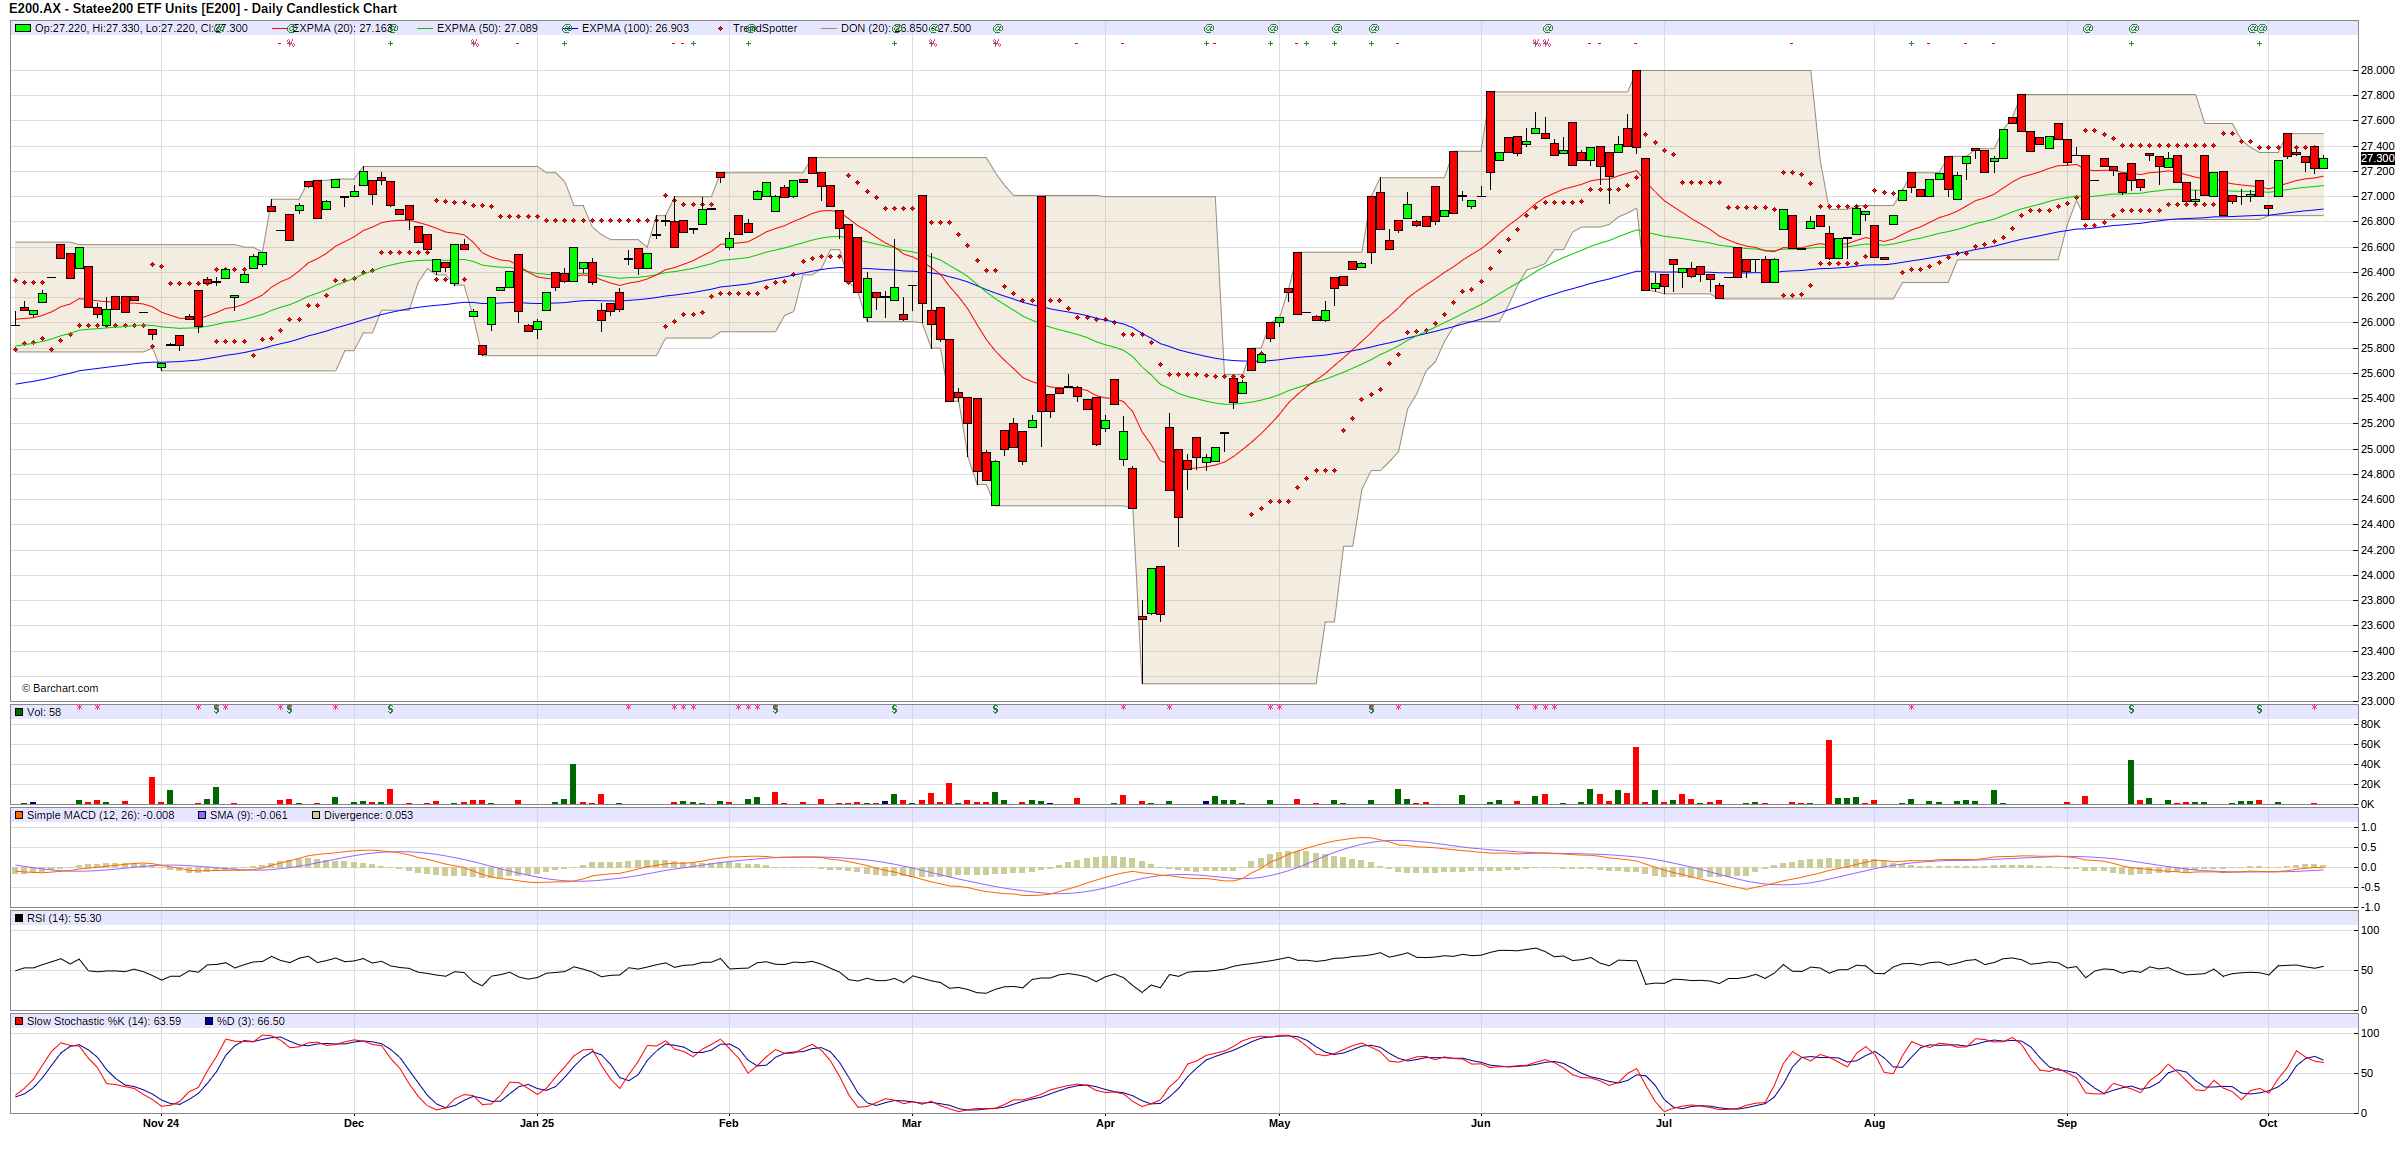Click the red diamond TrendSpotter legend marker

pyautogui.click(x=720, y=29)
